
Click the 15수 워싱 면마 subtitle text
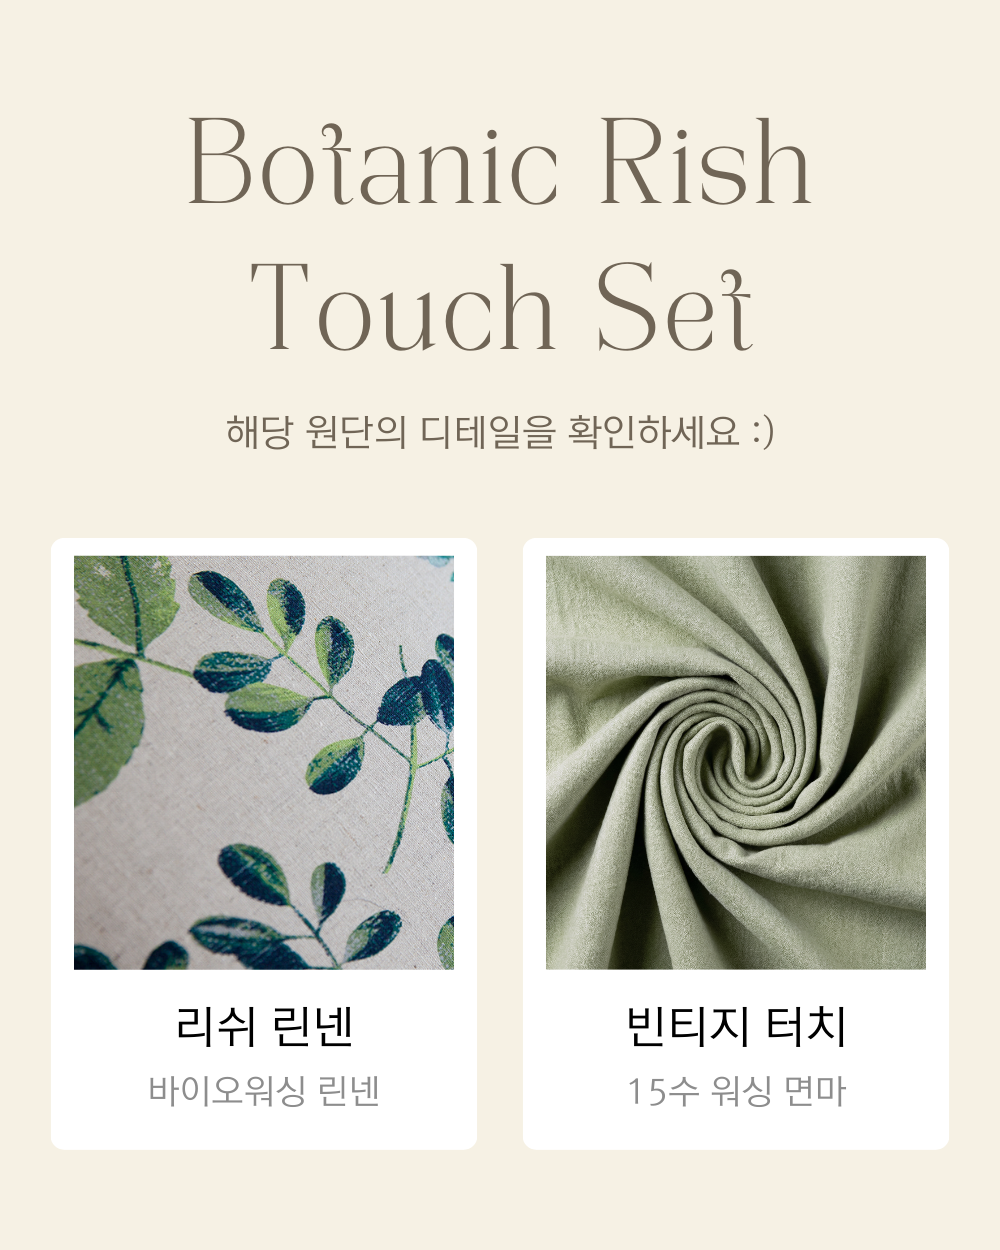click(736, 1091)
